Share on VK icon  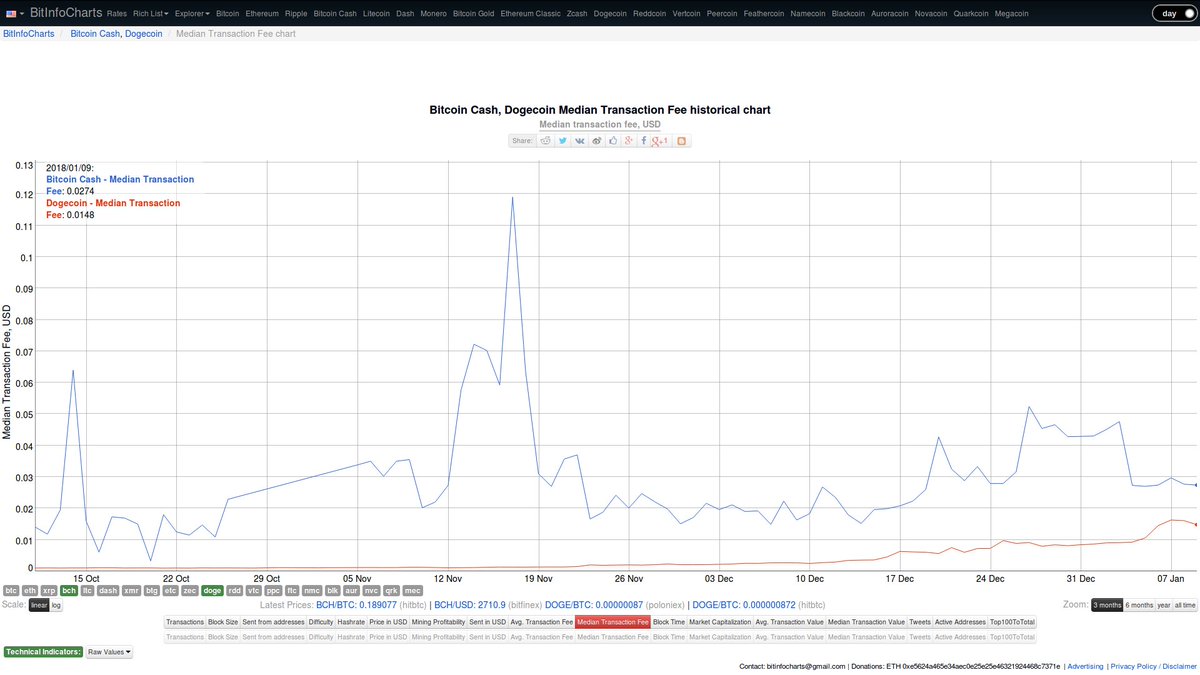(x=580, y=141)
